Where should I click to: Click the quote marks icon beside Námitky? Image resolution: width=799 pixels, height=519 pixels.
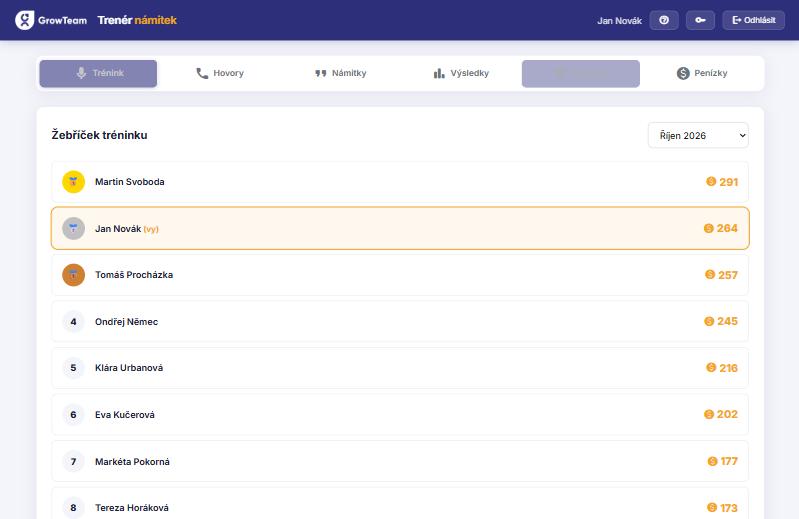point(321,73)
